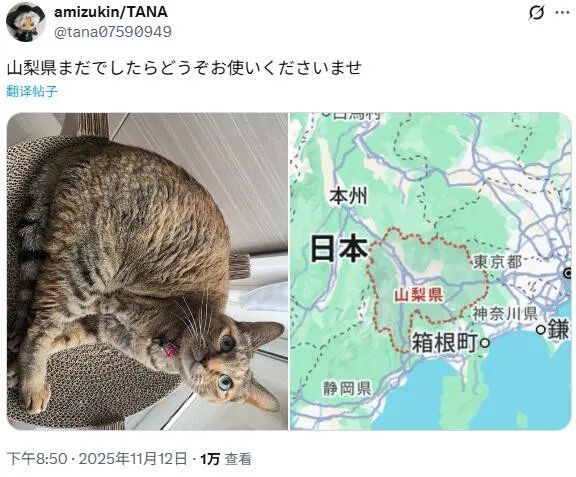Click the 静岡県 label on the map

(x=347, y=388)
